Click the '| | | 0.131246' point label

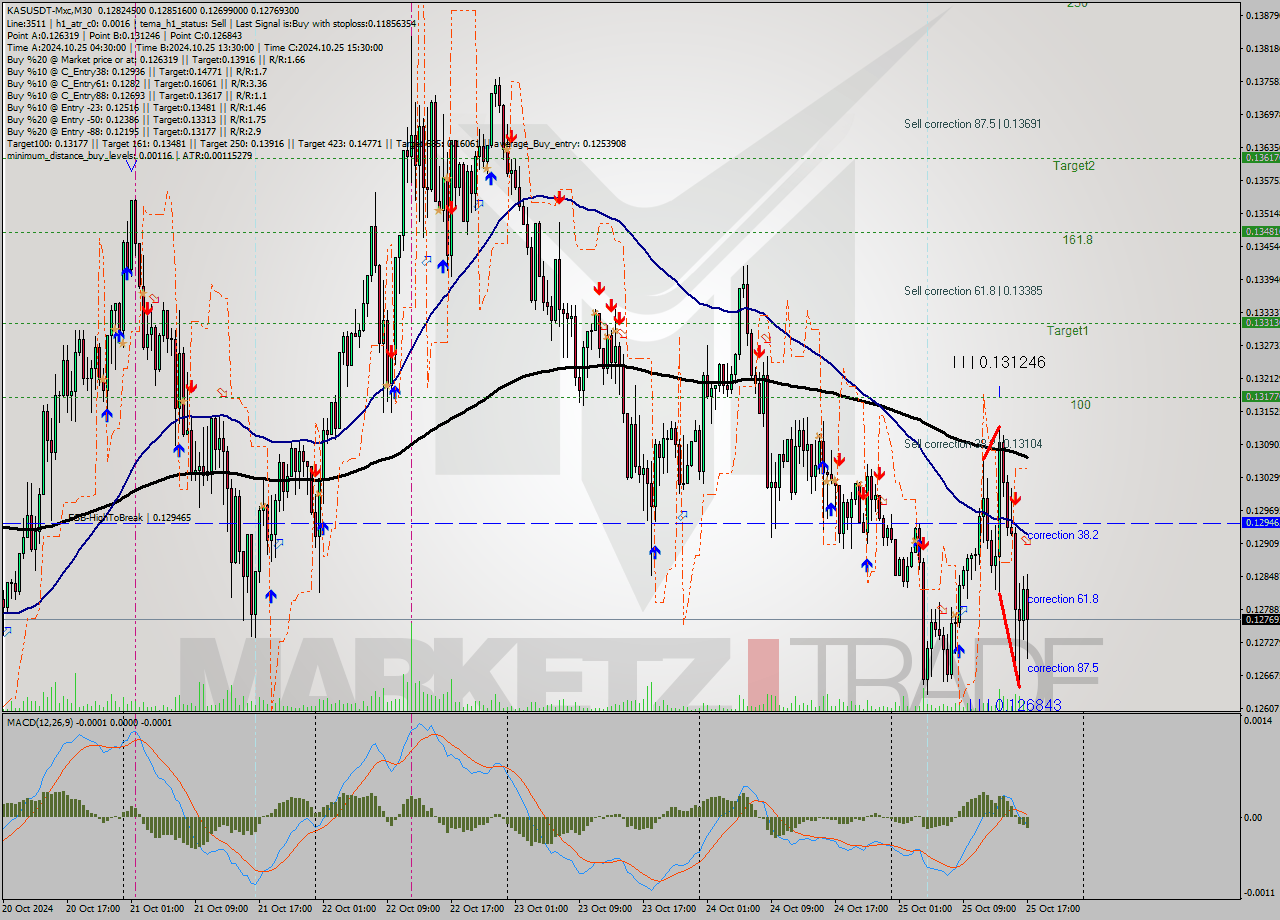999,363
